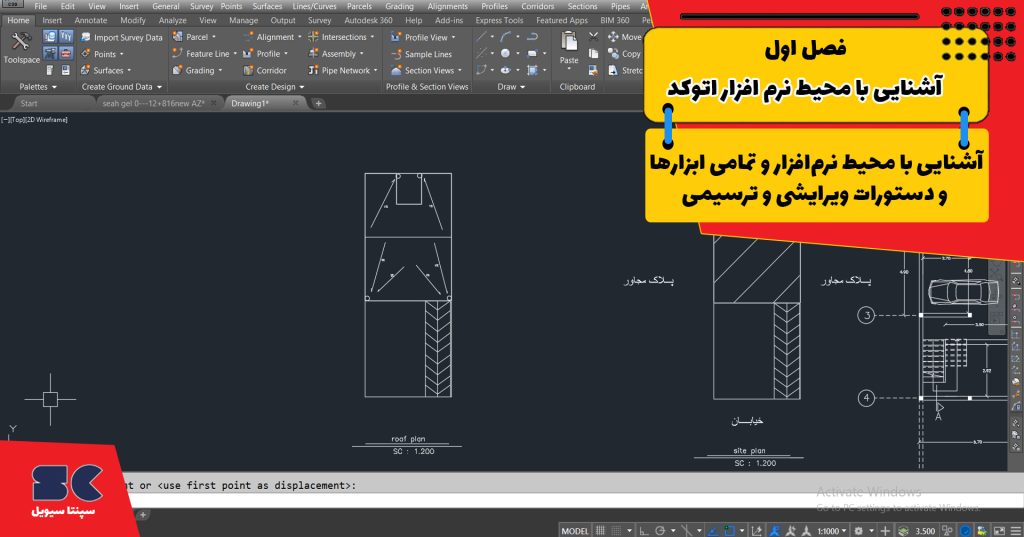1024x537 pixels.
Task: Open the Express Tools ribbon tab
Action: tap(499, 20)
